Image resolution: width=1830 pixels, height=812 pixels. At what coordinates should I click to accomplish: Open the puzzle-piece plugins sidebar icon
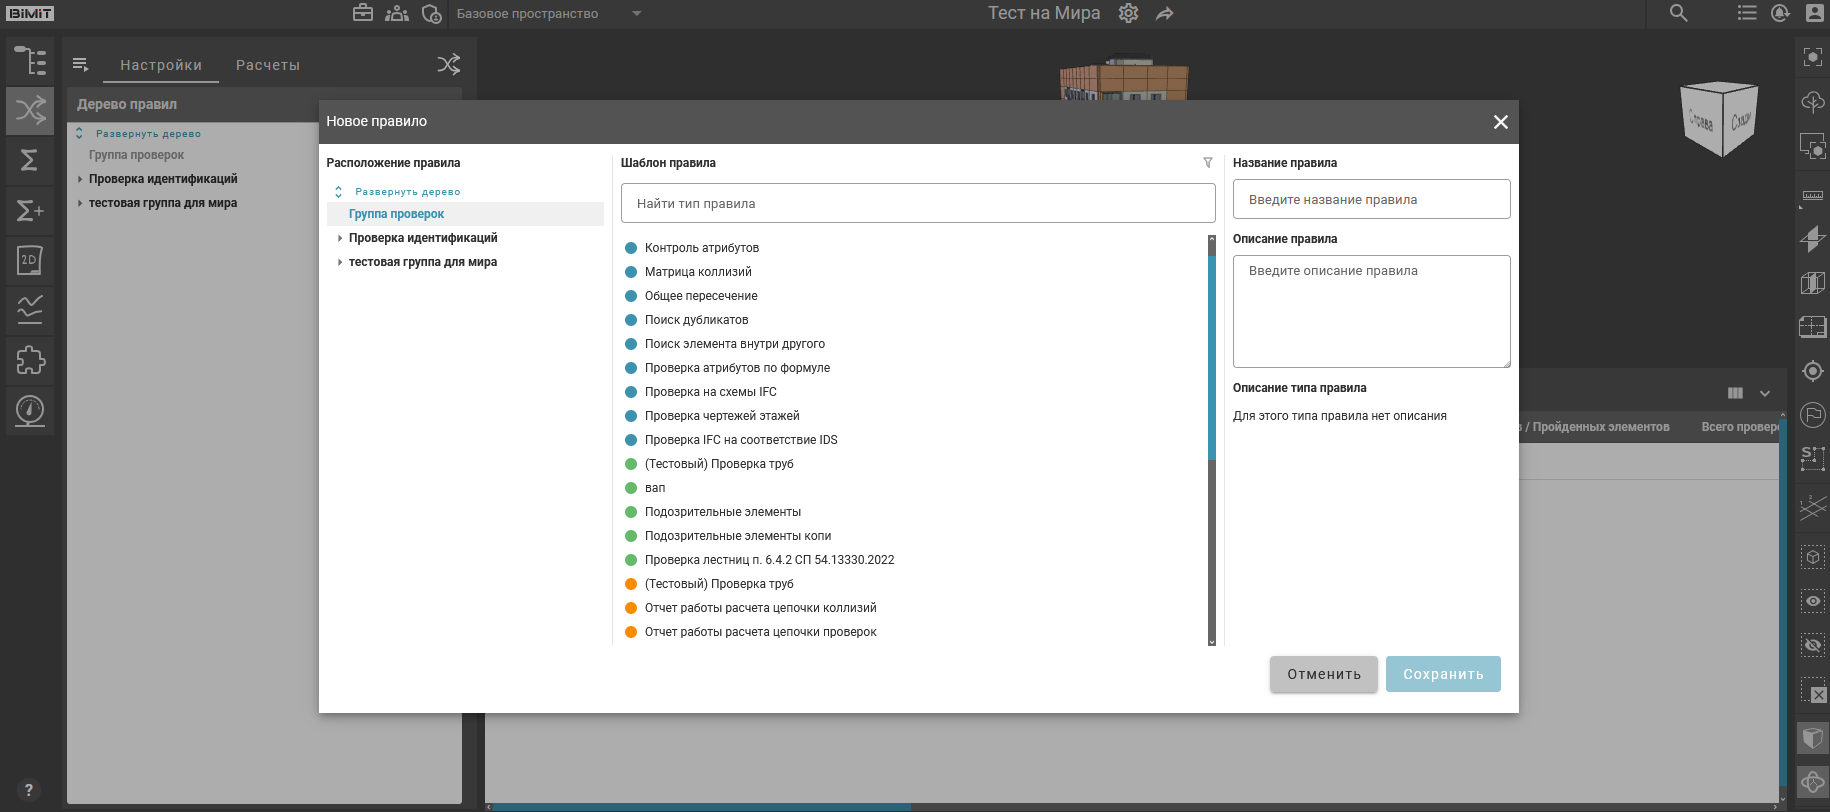[x=30, y=360]
